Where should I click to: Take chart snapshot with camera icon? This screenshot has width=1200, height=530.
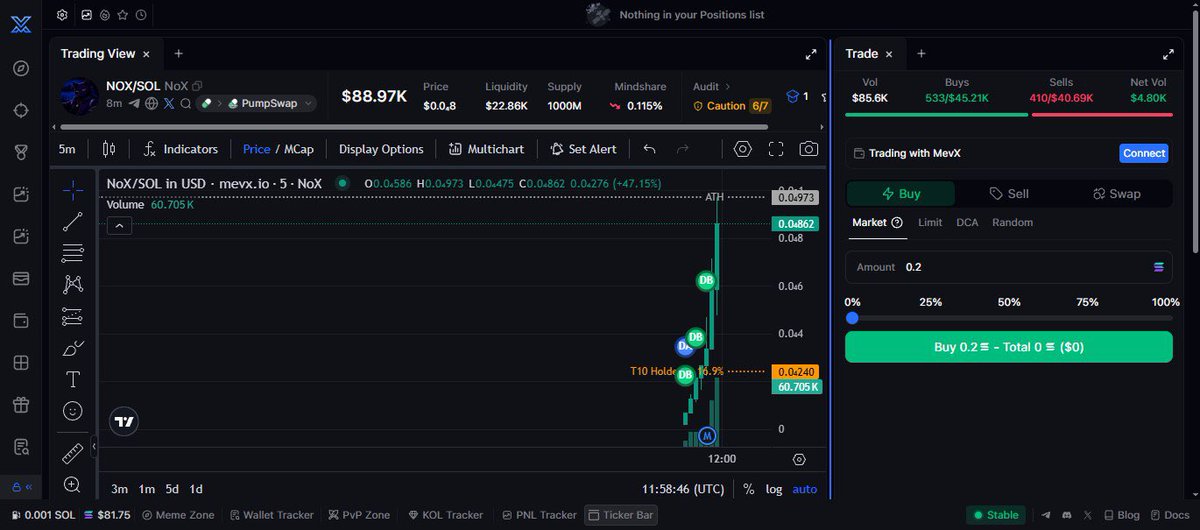point(808,149)
